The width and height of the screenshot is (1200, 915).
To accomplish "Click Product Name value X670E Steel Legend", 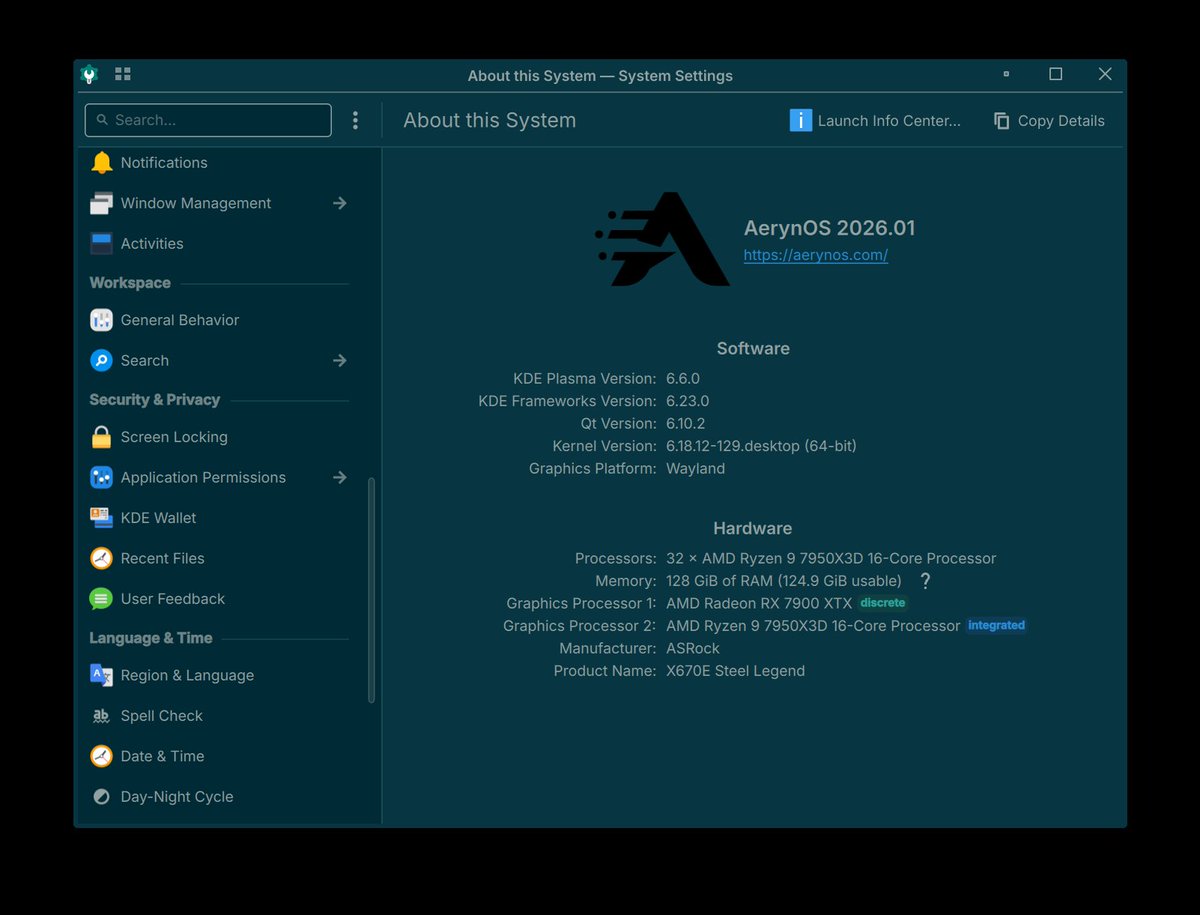I will 736,671.
